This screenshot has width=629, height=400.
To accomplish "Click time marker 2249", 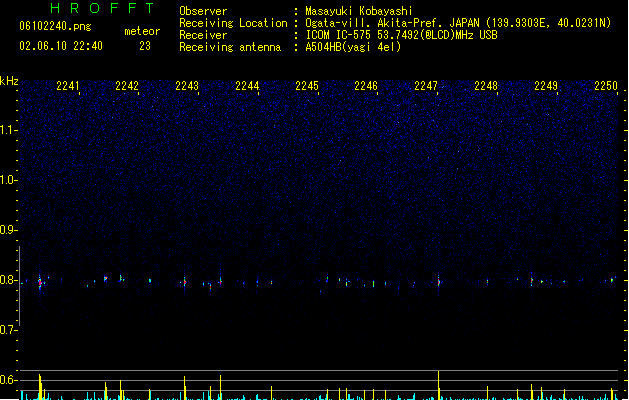I will [x=546, y=86].
